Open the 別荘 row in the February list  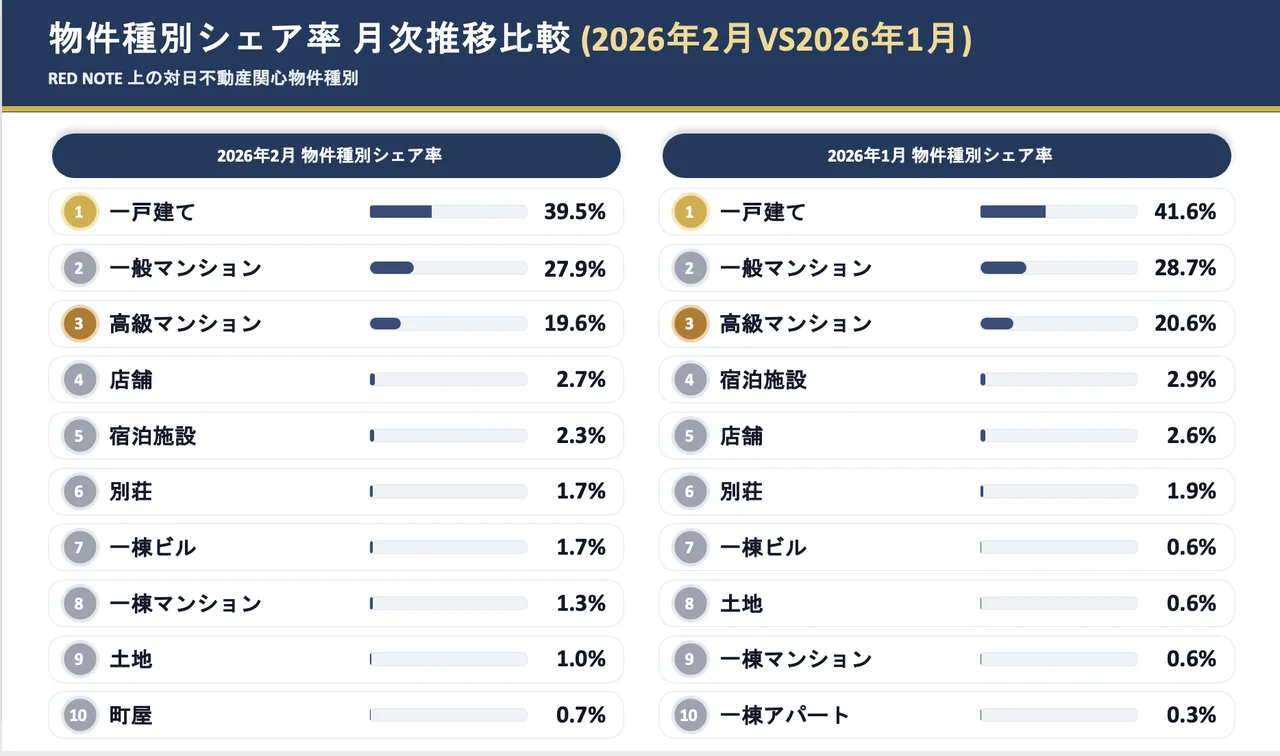tap(336, 491)
